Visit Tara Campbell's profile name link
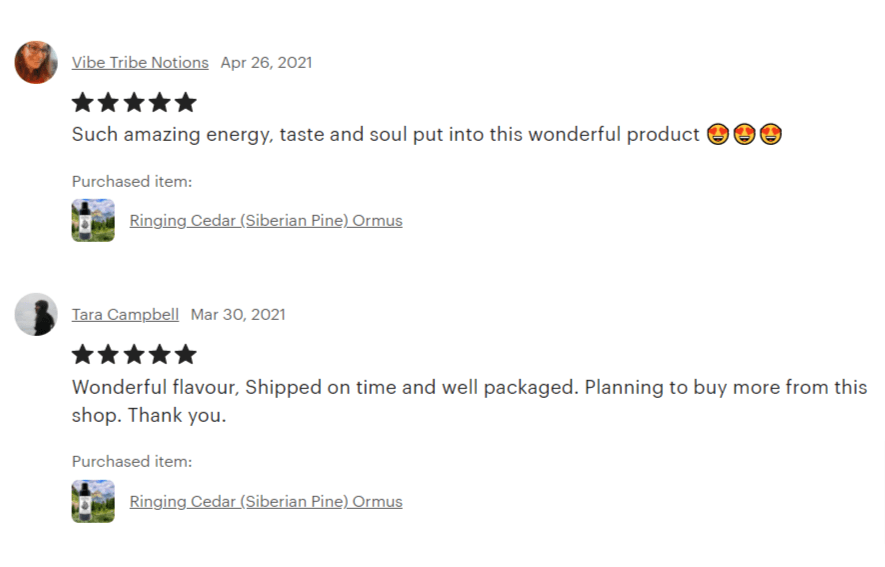 click(125, 314)
